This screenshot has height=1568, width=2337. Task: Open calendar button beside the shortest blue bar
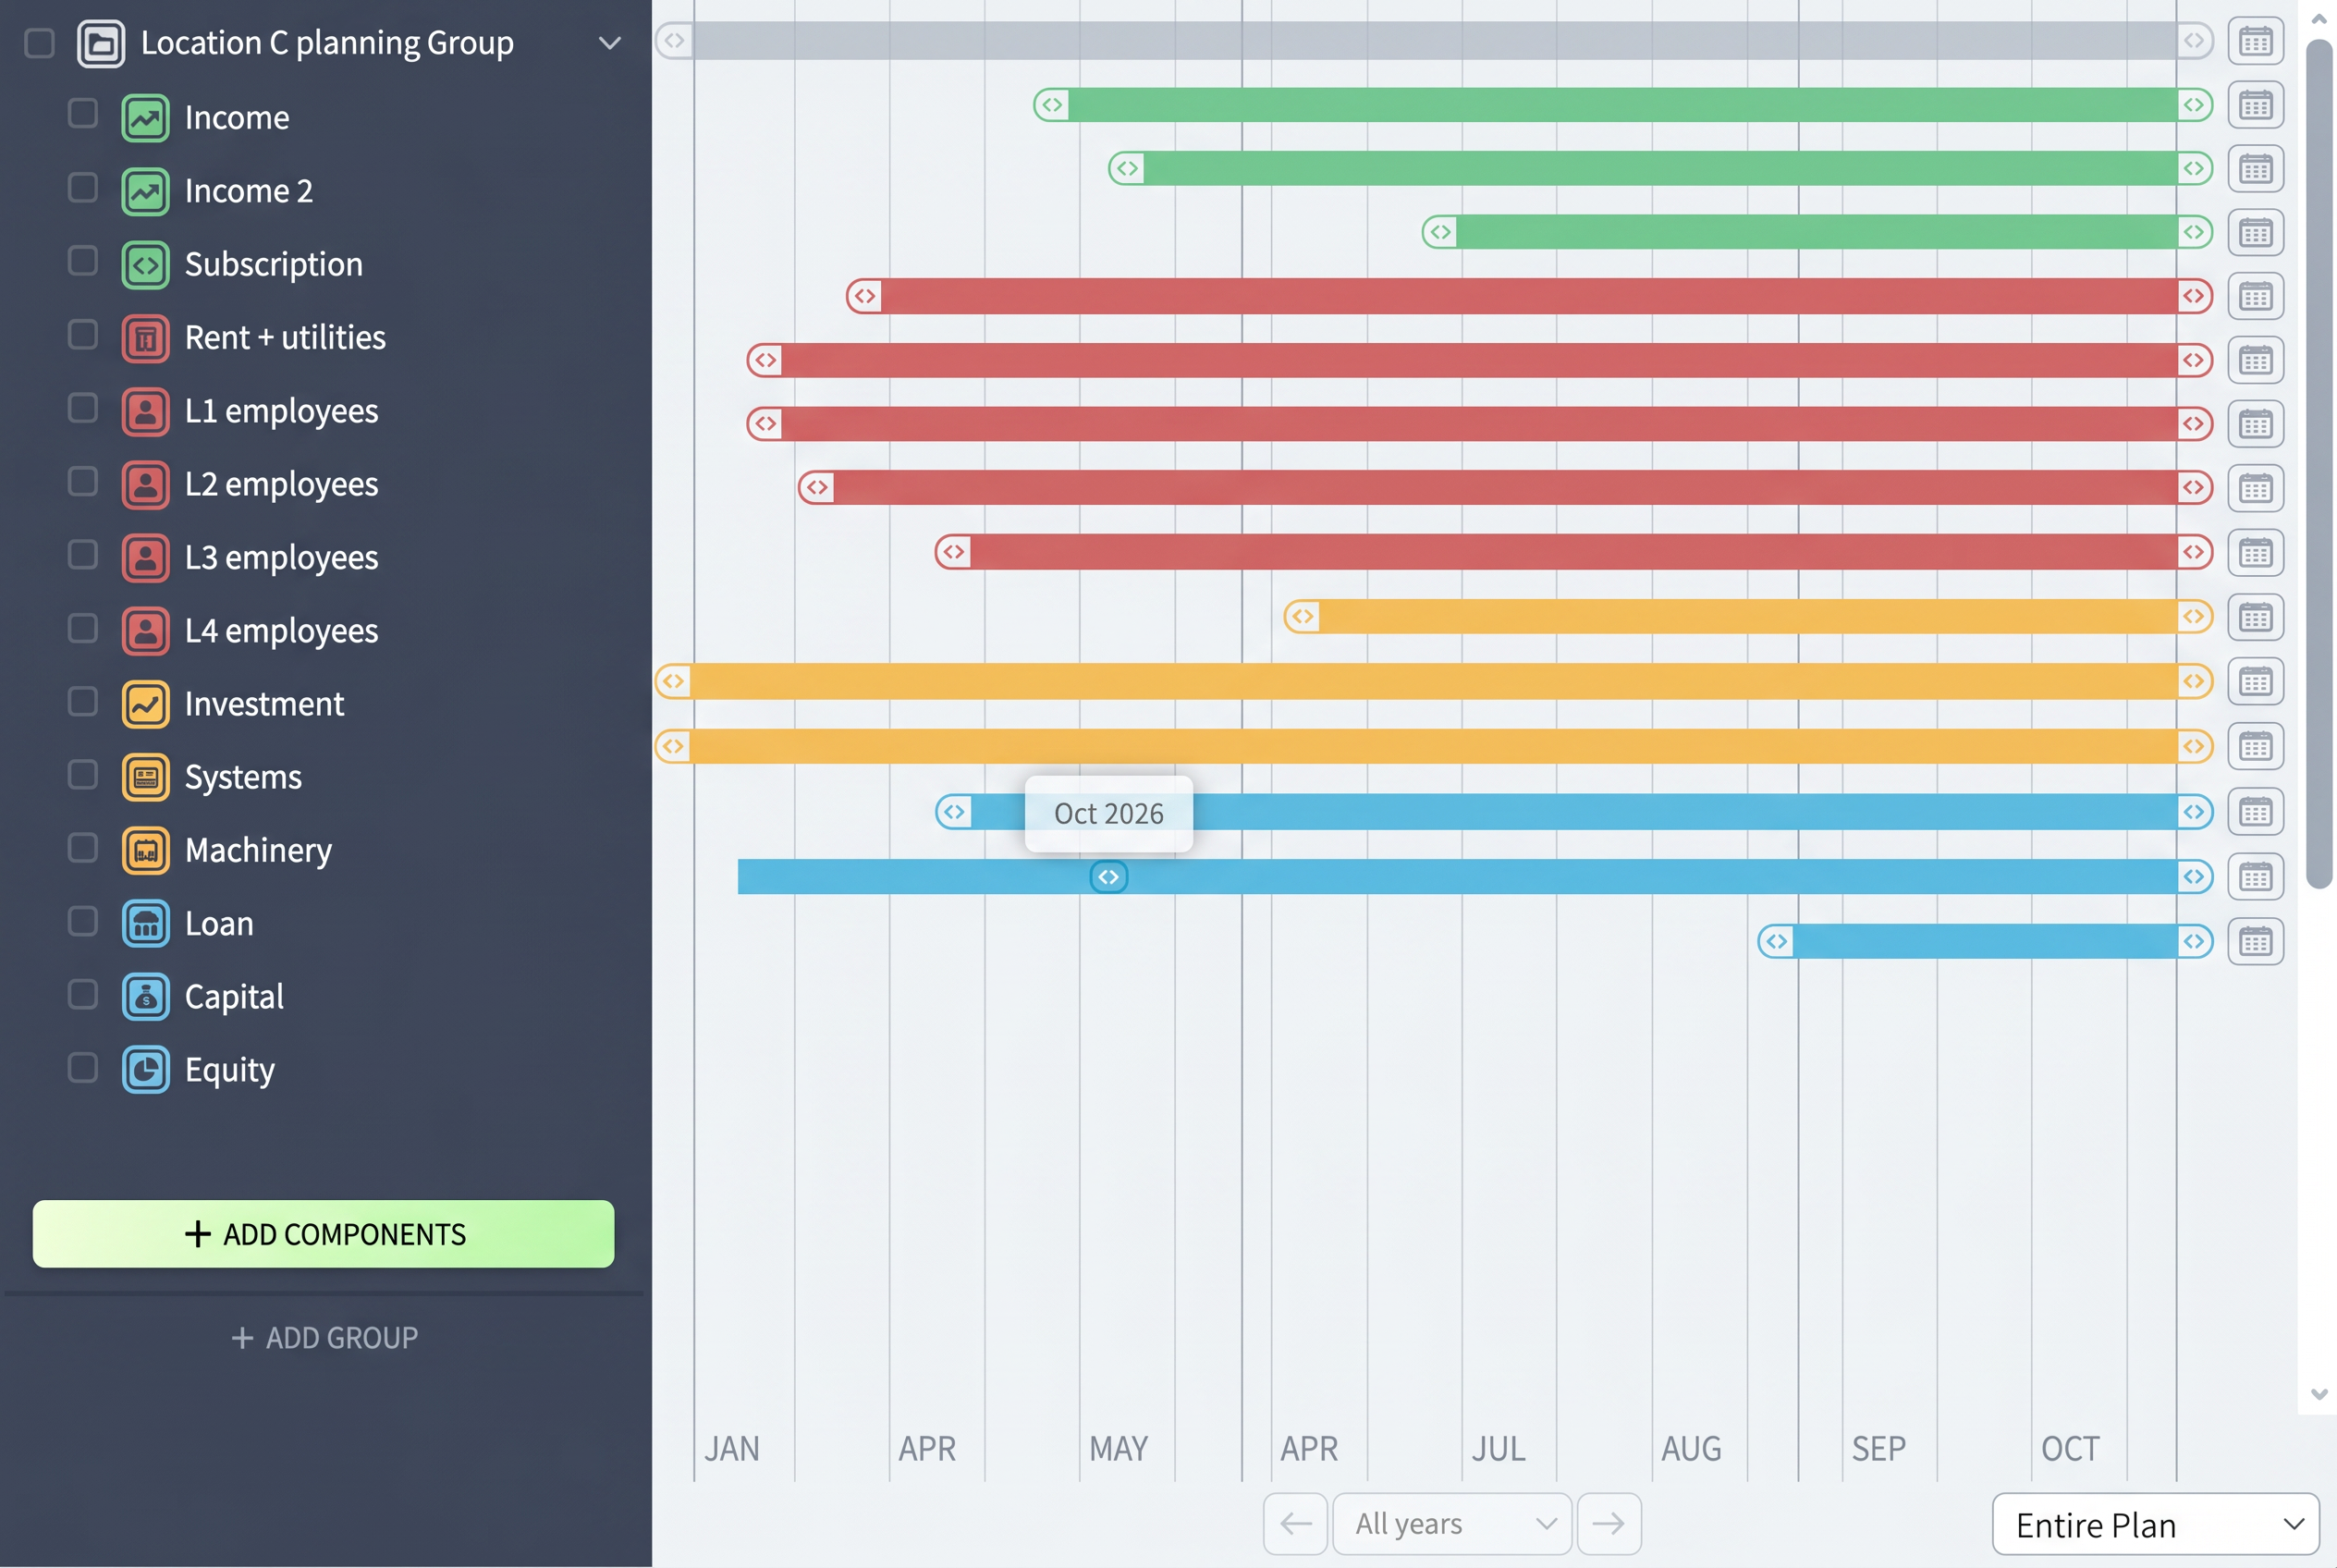pyautogui.click(x=2255, y=941)
